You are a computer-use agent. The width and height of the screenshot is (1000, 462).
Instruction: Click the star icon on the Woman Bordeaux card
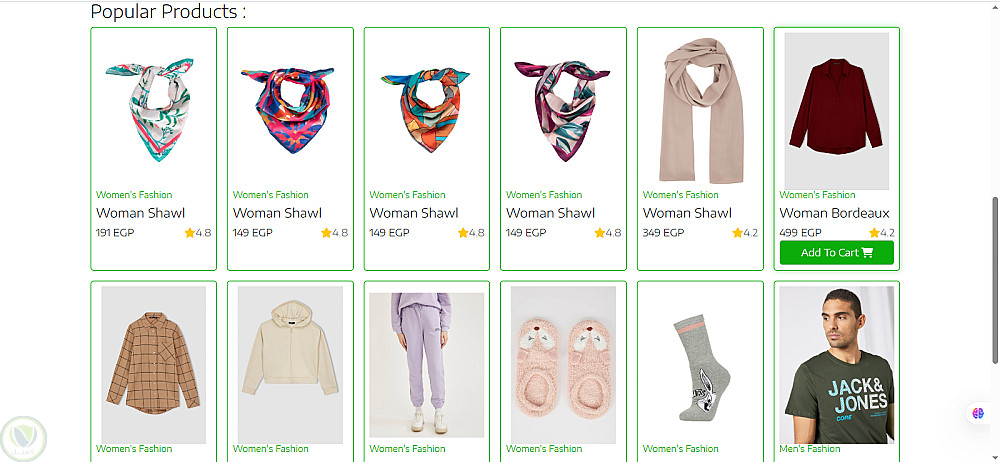(874, 233)
